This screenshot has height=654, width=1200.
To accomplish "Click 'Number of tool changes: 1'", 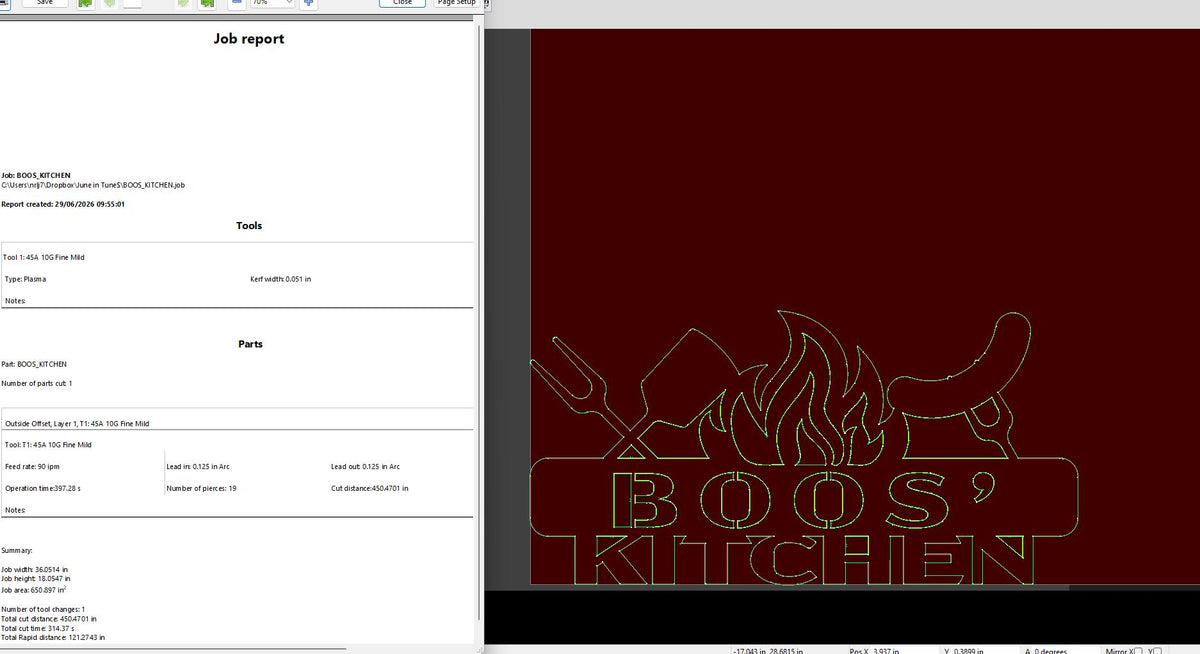I will click(43, 609).
